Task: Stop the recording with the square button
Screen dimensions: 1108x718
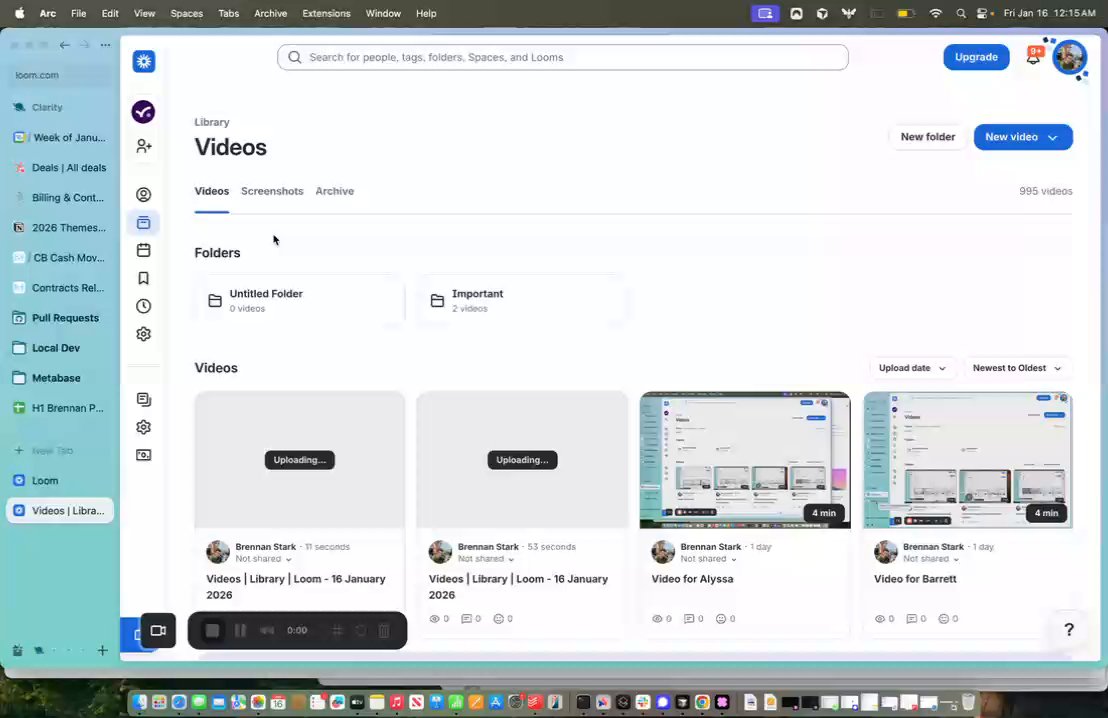Action: (x=212, y=630)
